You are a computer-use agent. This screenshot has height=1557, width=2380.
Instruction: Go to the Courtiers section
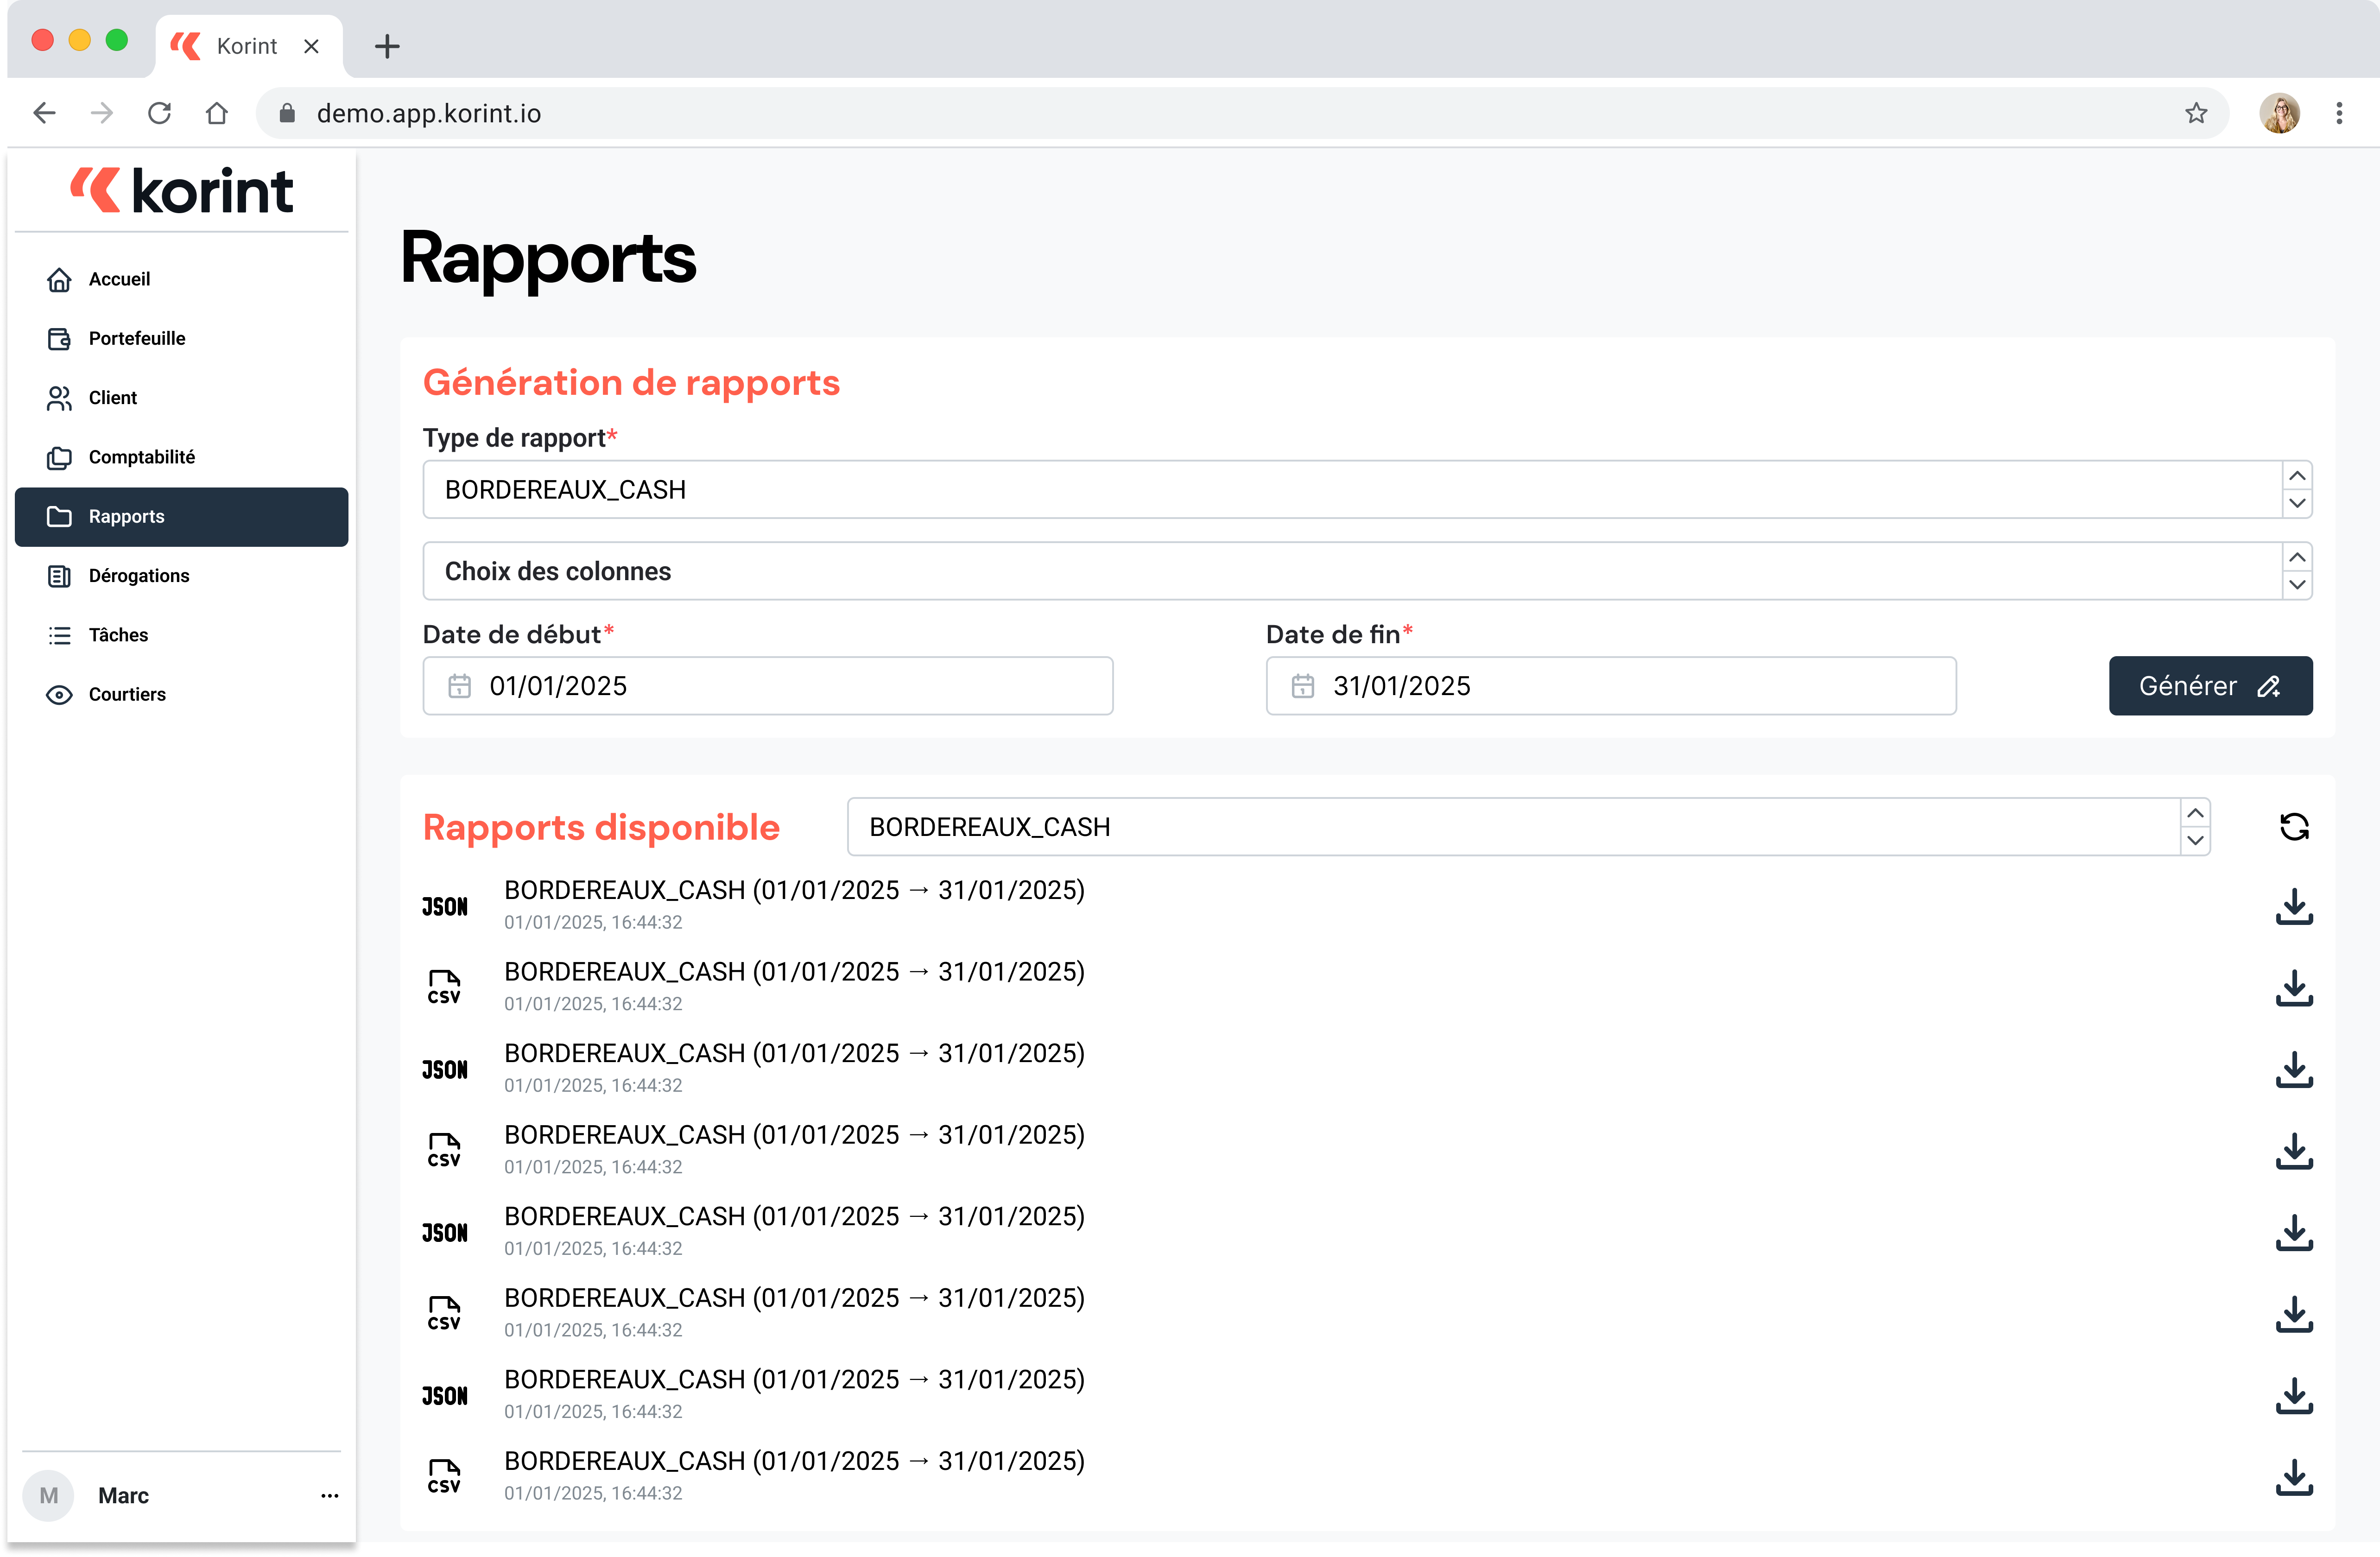181,694
